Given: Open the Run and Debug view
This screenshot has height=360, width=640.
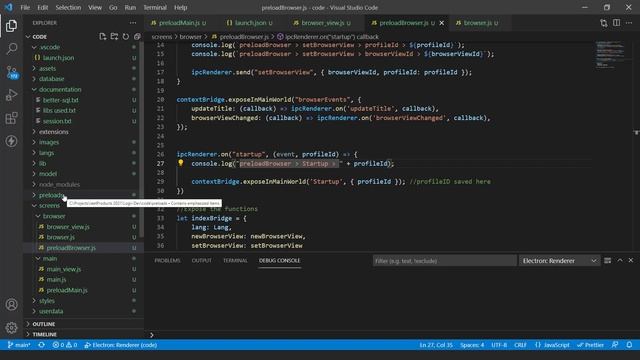Looking at the screenshot, I should coord(11,95).
